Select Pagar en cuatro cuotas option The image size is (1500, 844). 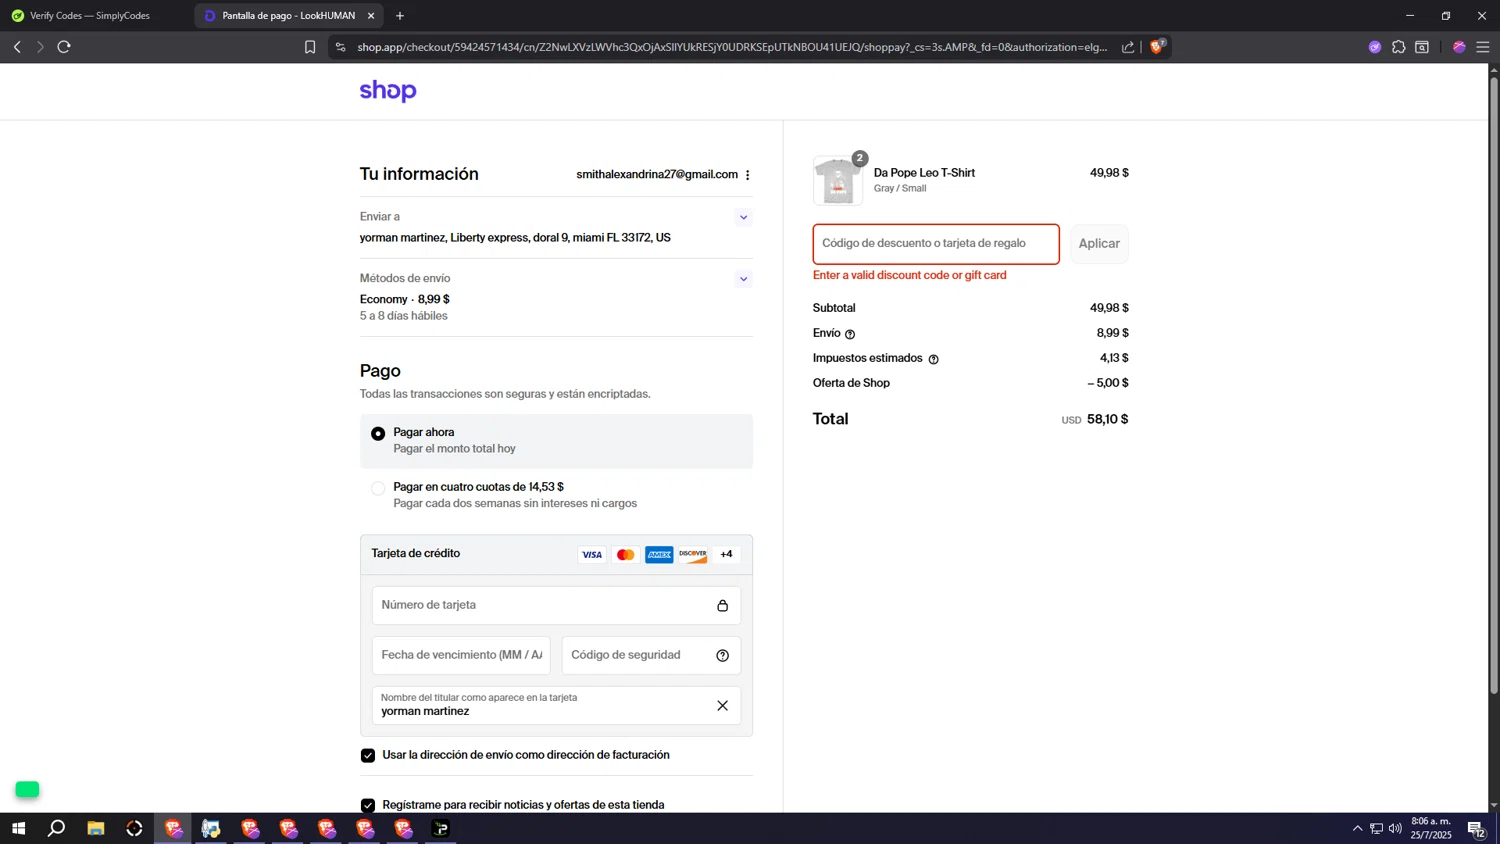point(378,489)
